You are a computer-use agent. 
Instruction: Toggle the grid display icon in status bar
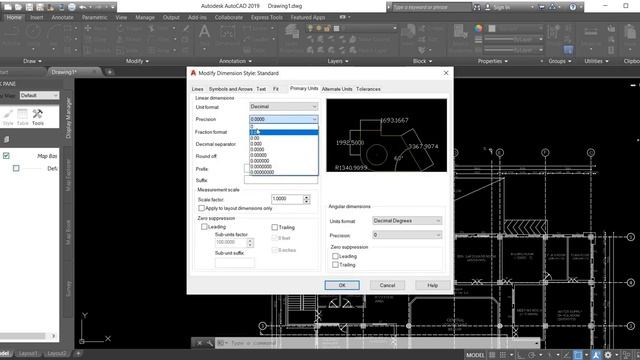point(492,355)
